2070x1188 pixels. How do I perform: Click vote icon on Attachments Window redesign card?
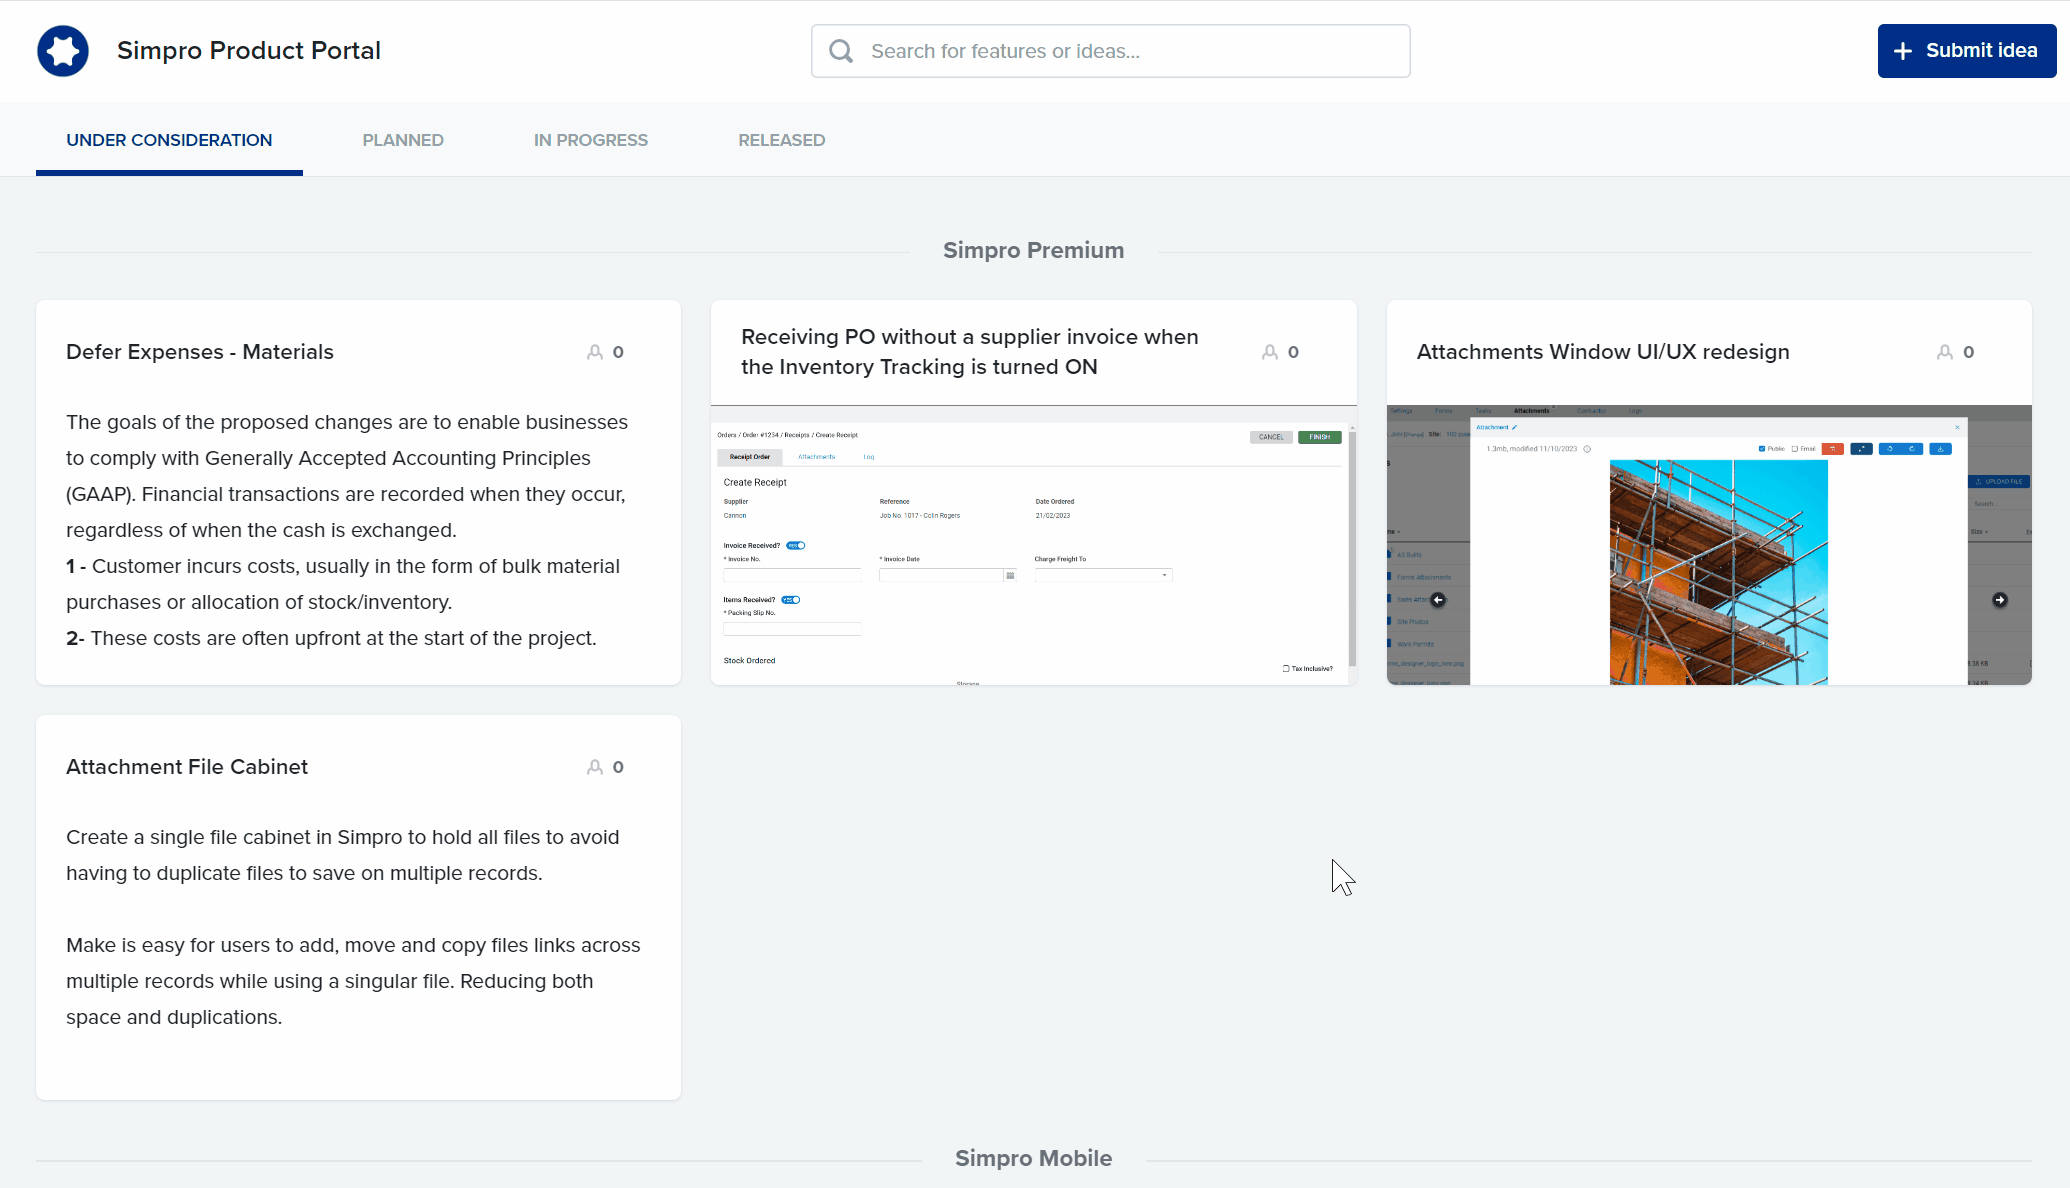coord(1945,352)
